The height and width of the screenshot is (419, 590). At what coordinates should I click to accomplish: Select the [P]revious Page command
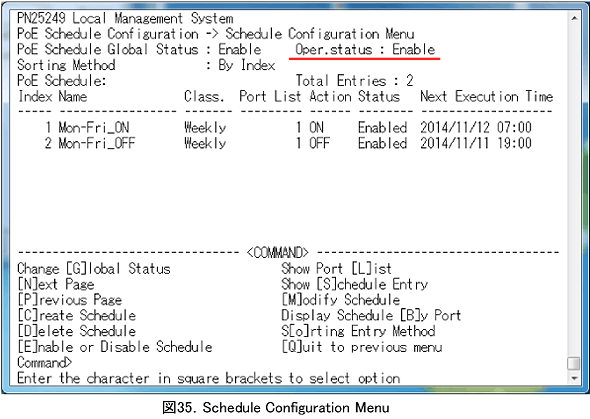pos(70,300)
